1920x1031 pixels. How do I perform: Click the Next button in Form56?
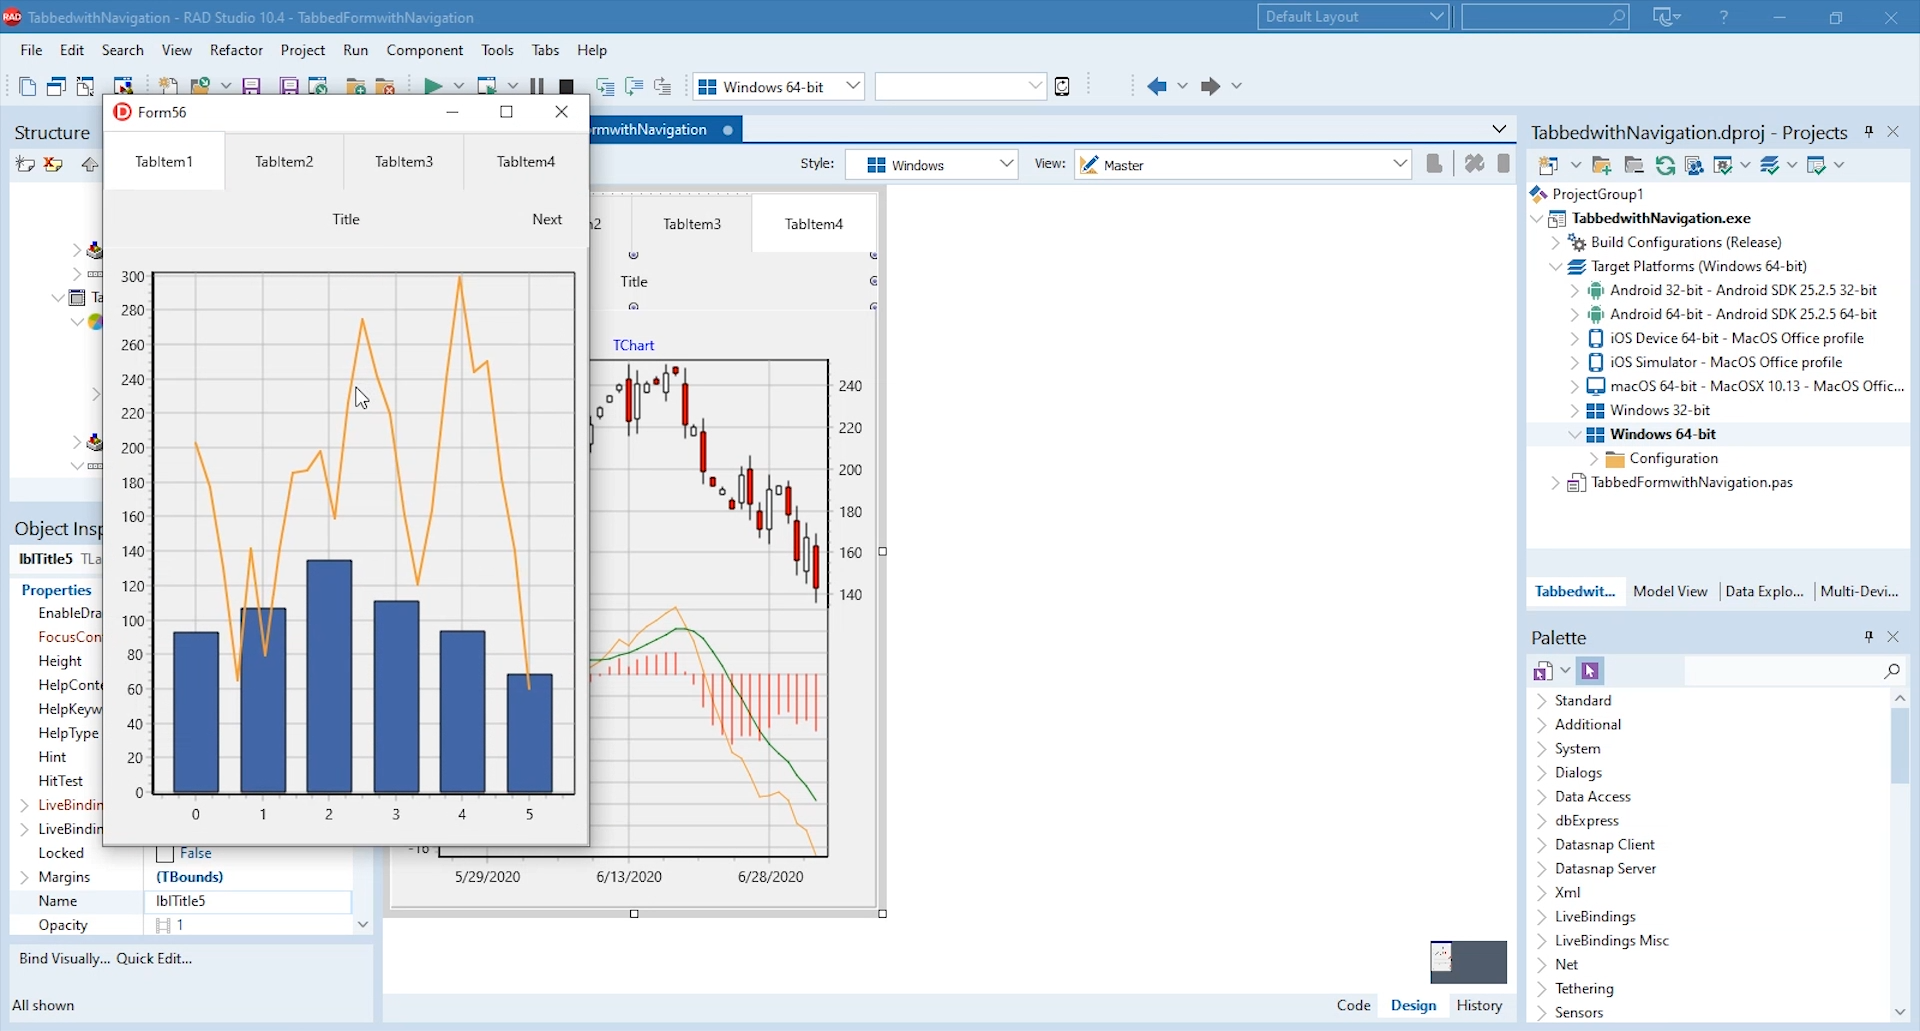547,219
